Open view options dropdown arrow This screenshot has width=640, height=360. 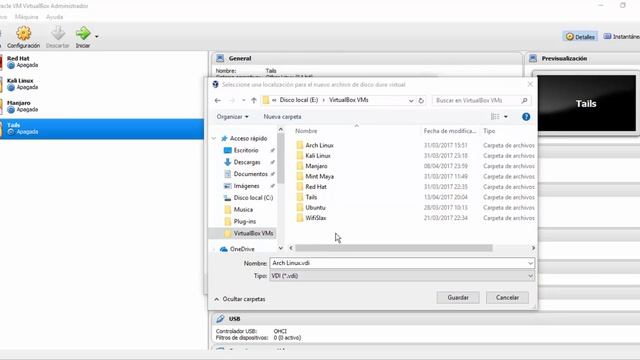click(506, 117)
